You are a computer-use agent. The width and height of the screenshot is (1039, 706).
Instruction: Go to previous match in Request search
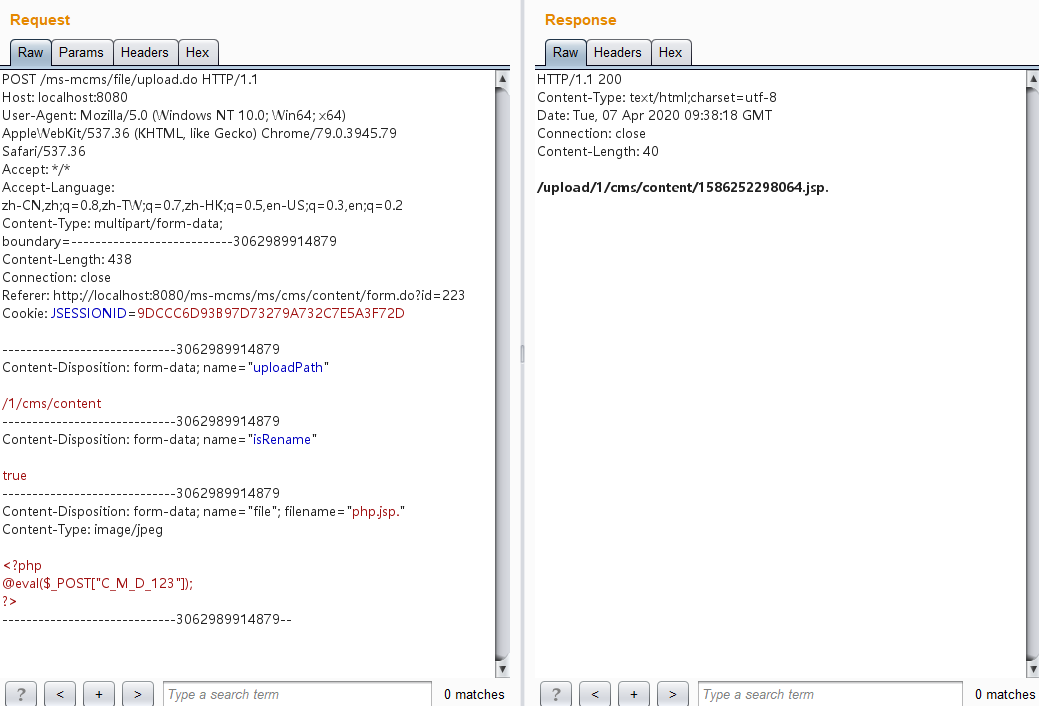click(x=60, y=694)
